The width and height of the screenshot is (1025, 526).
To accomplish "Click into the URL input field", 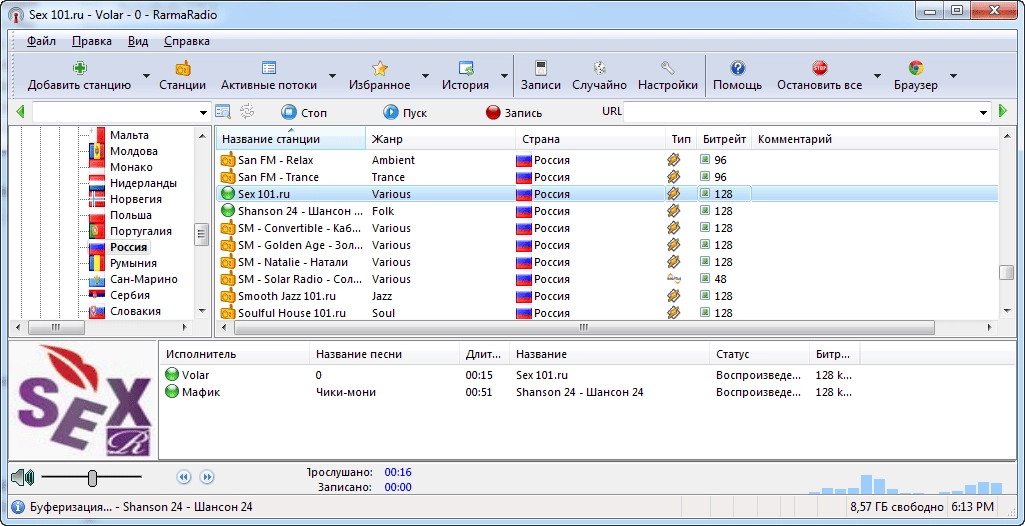I will pos(800,112).
